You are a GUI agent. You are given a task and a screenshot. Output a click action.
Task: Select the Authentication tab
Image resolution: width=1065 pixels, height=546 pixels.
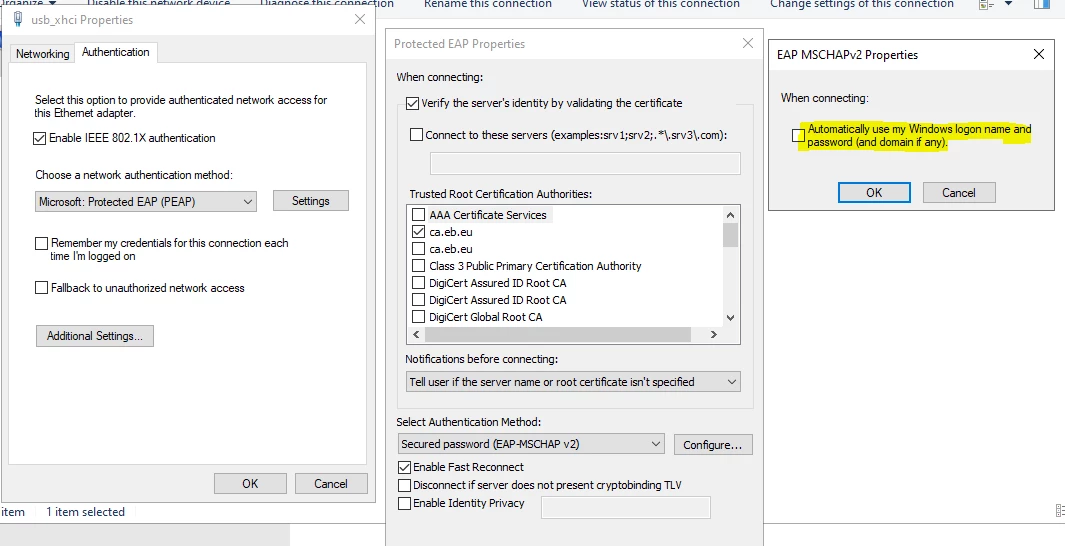click(x=116, y=52)
